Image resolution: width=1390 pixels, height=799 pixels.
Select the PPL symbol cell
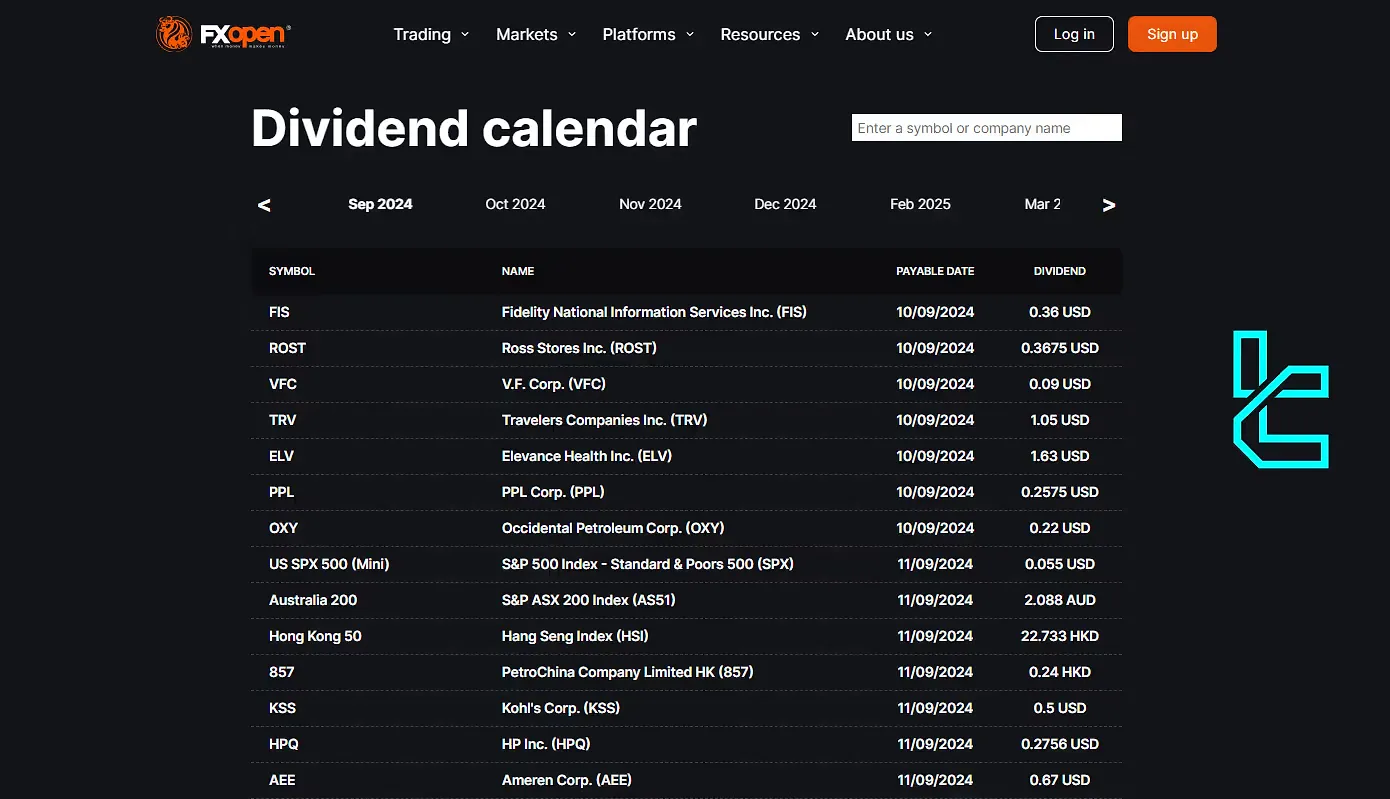[281, 492]
